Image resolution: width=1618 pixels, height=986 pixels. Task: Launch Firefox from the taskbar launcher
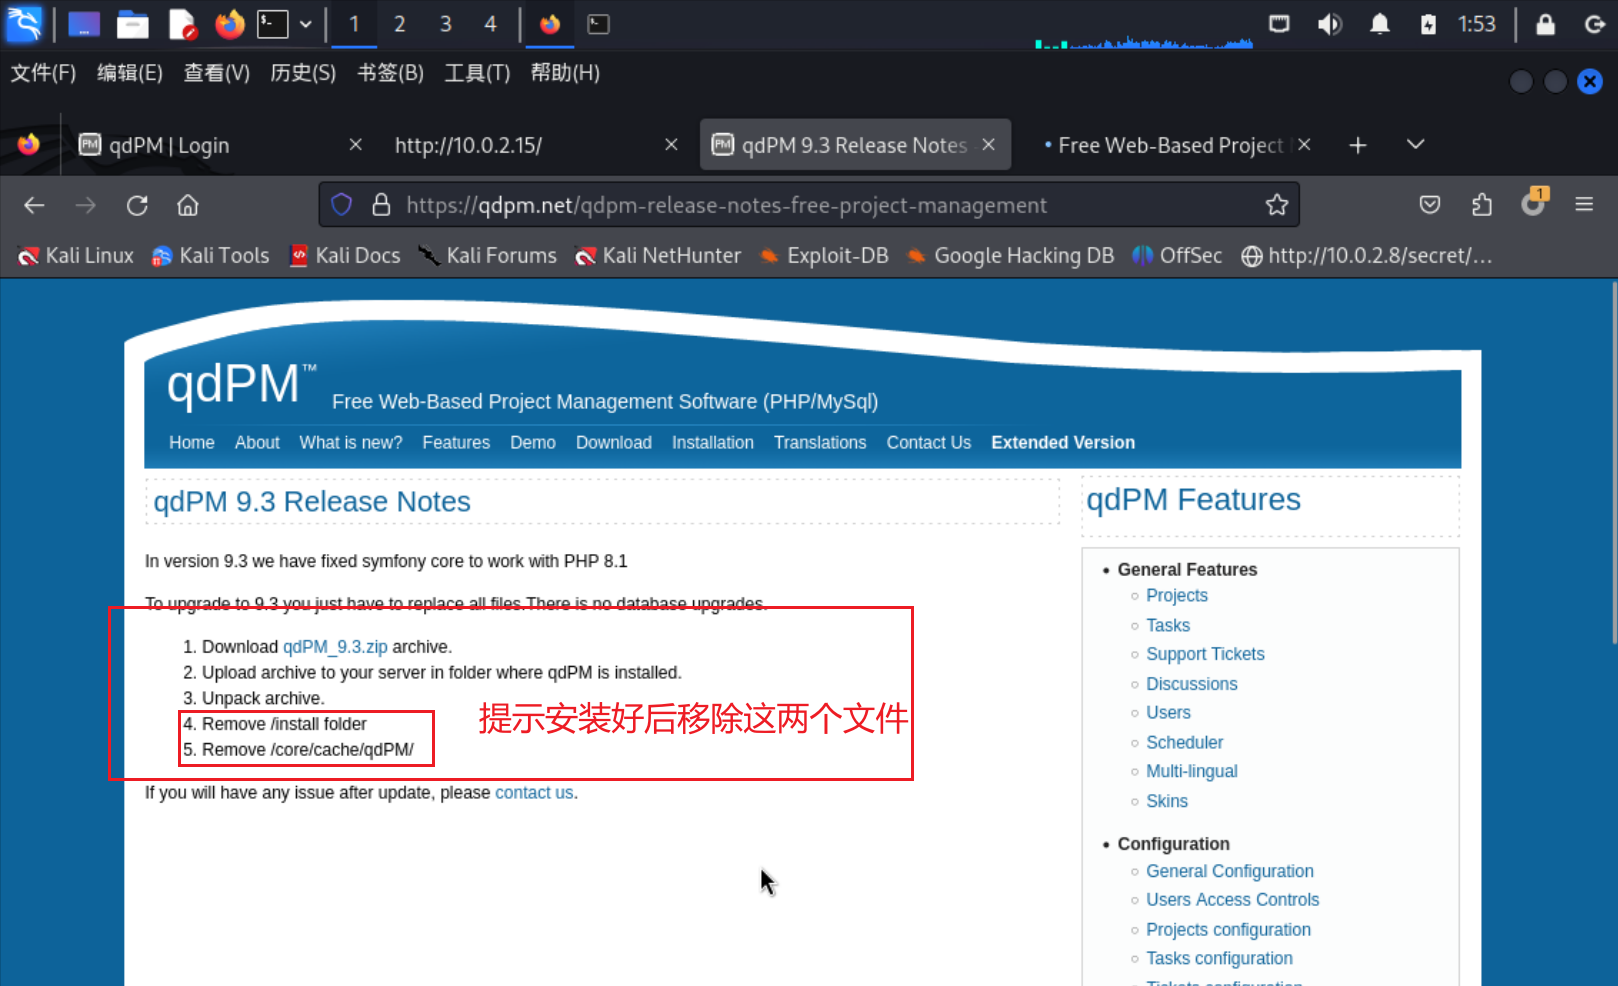(230, 24)
